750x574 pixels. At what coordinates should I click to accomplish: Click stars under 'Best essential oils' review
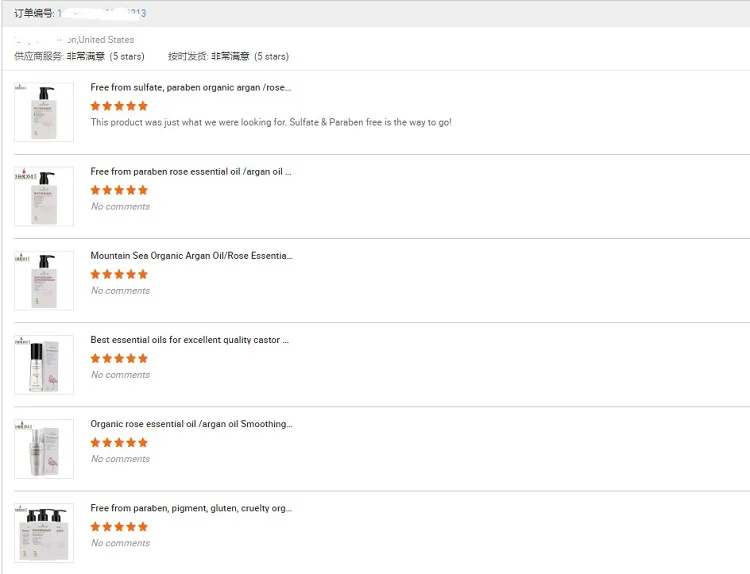(x=119, y=358)
